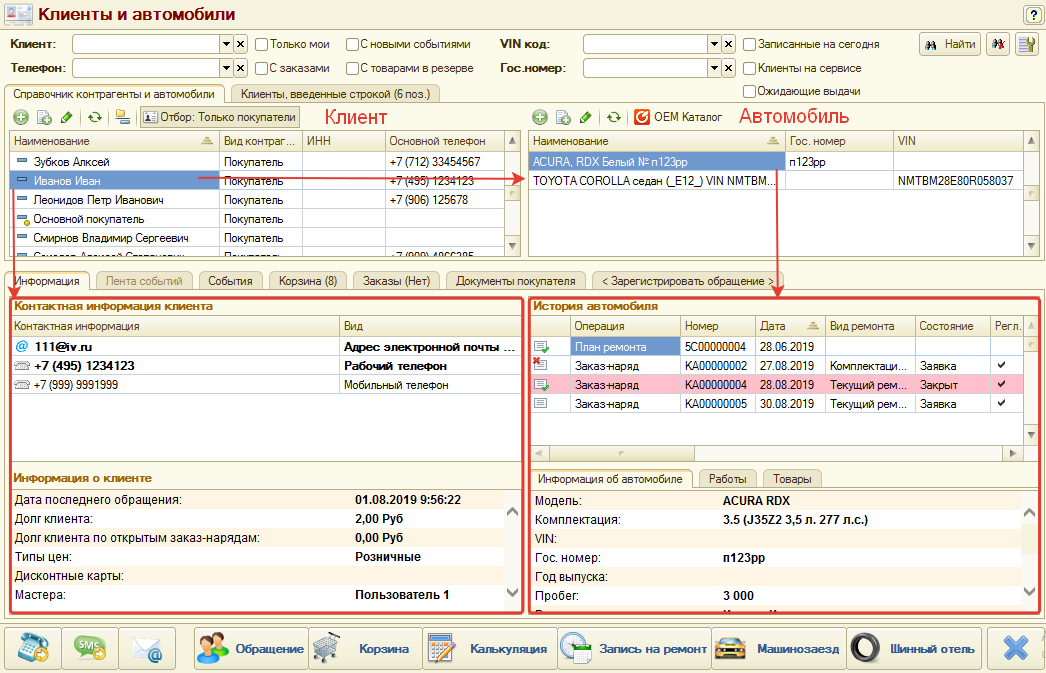Screen dimensions: 1046x673
Task: Click the copy client icon in client toolbar
Action: pos(45,117)
